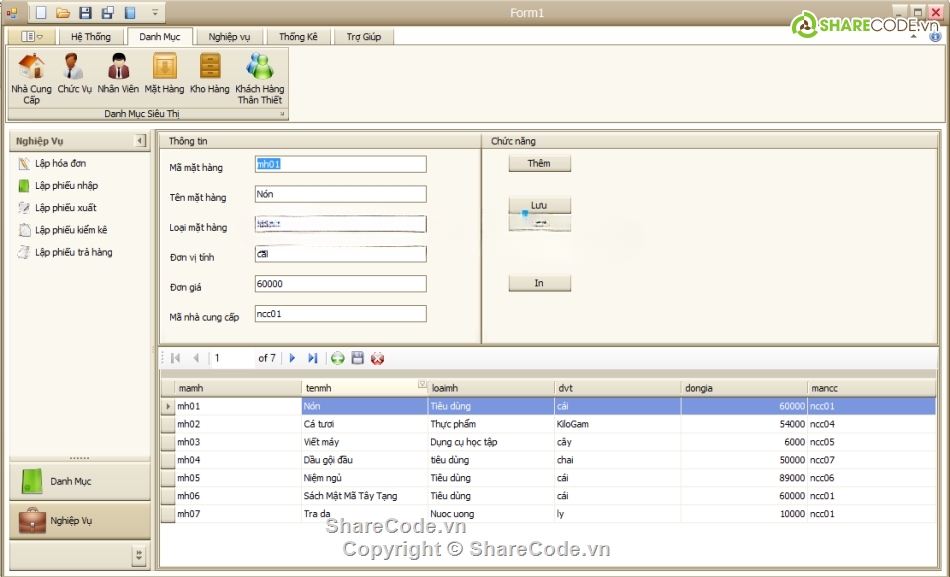The height and width of the screenshot is (577, 950).
Task: Open filter dropdown on tenmh column header
Action: click(x=422, y=384)
